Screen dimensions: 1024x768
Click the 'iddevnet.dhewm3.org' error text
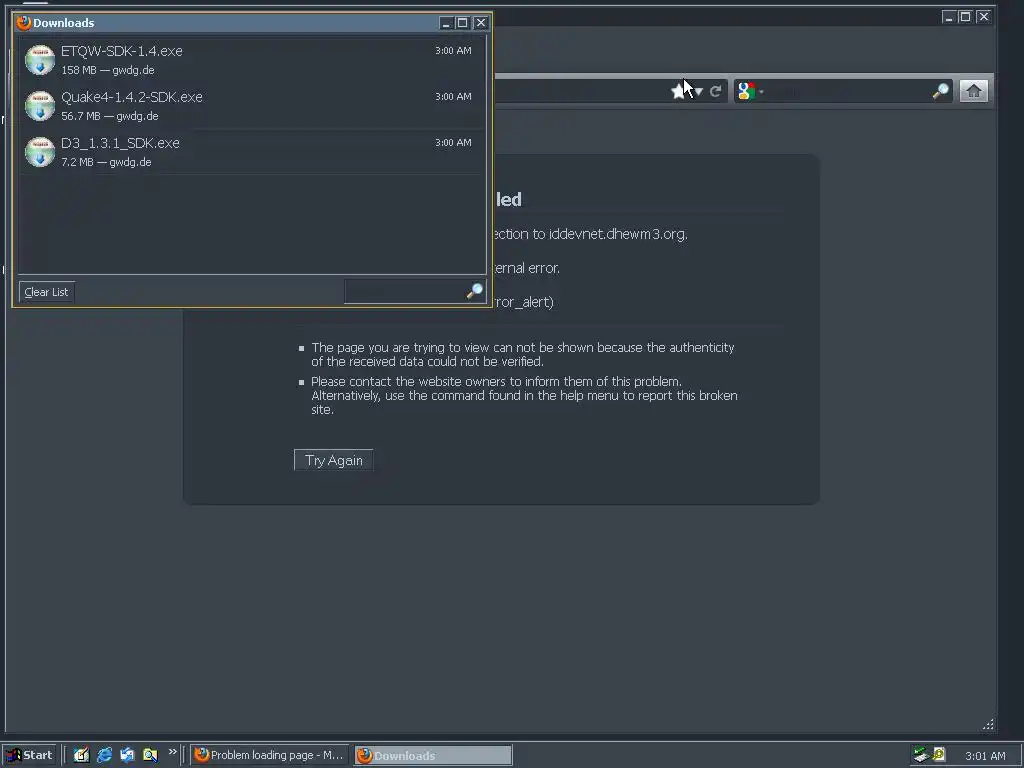click(618, 234)
